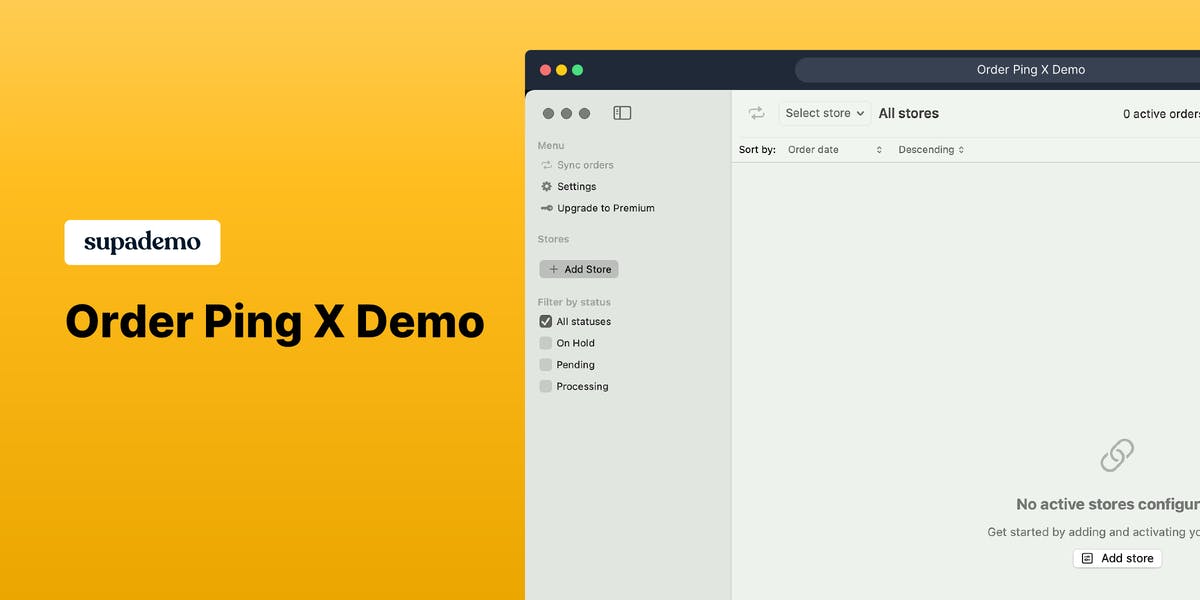Click the Upgrade to Premium key icon
This screenshot has width=1200, height=600.
tap(546, 208)
